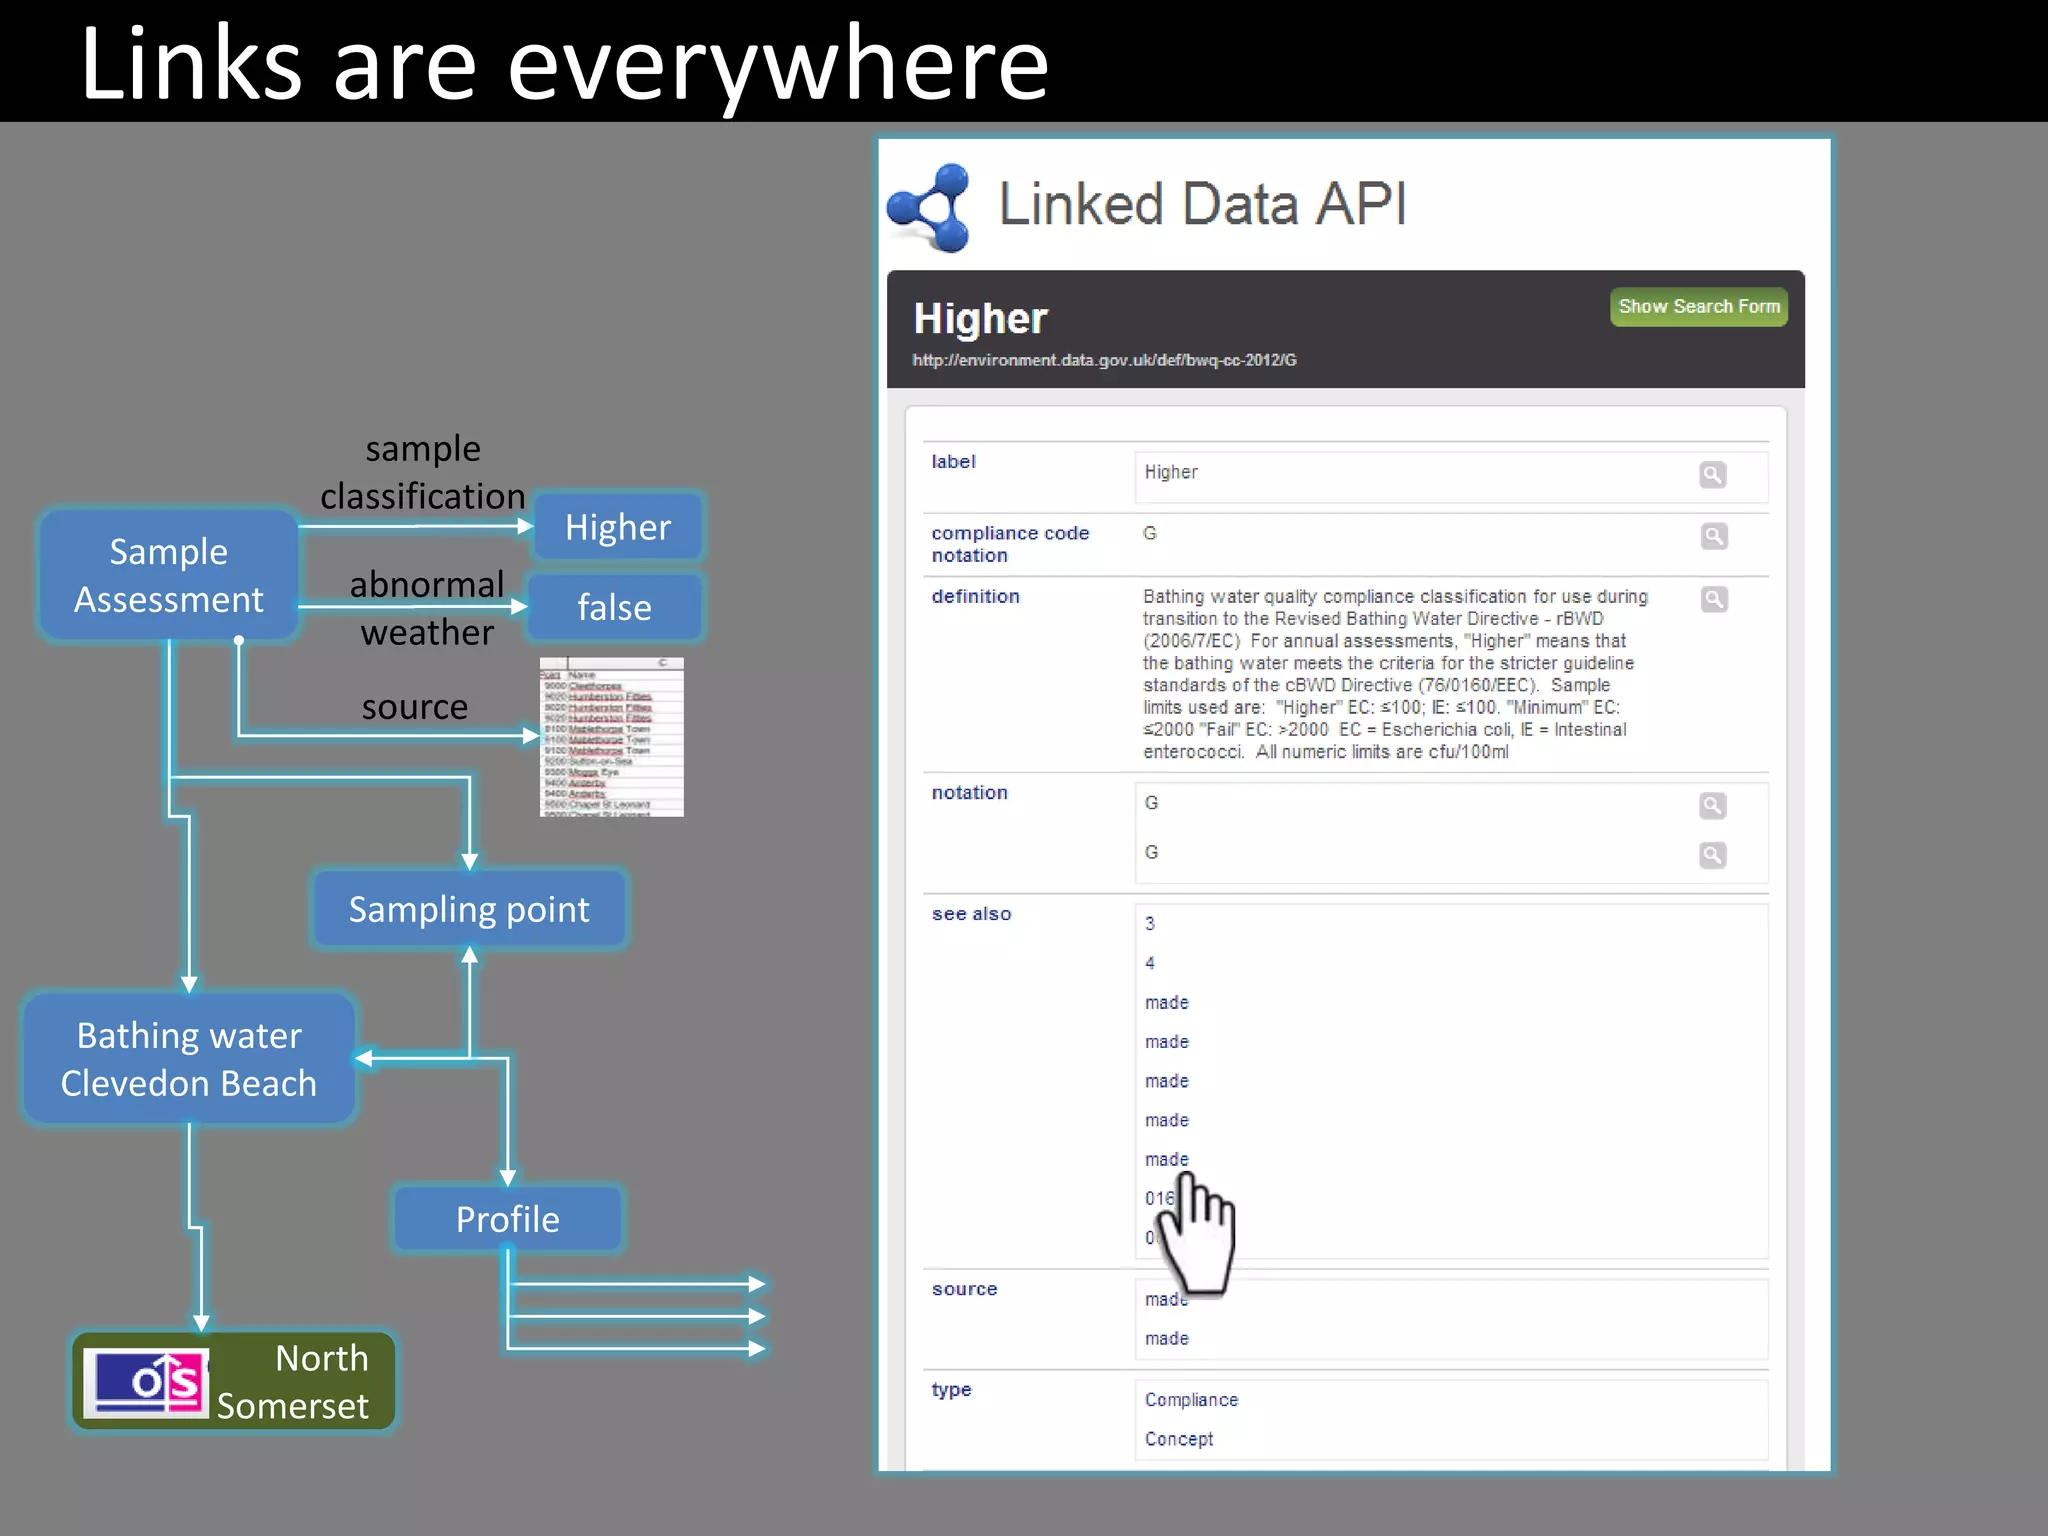Click the false value box
2048x1536 pixels.
tap(614, 607)
